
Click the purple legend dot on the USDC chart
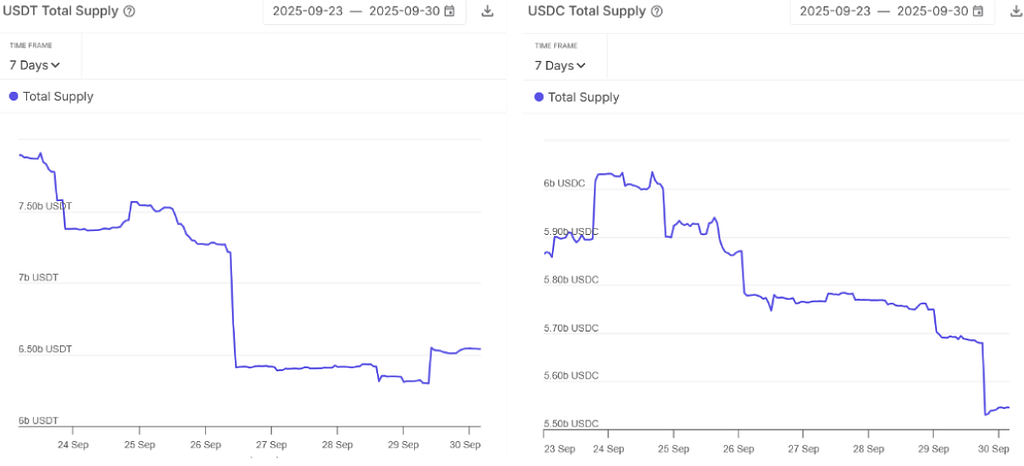tap(539, 97)
